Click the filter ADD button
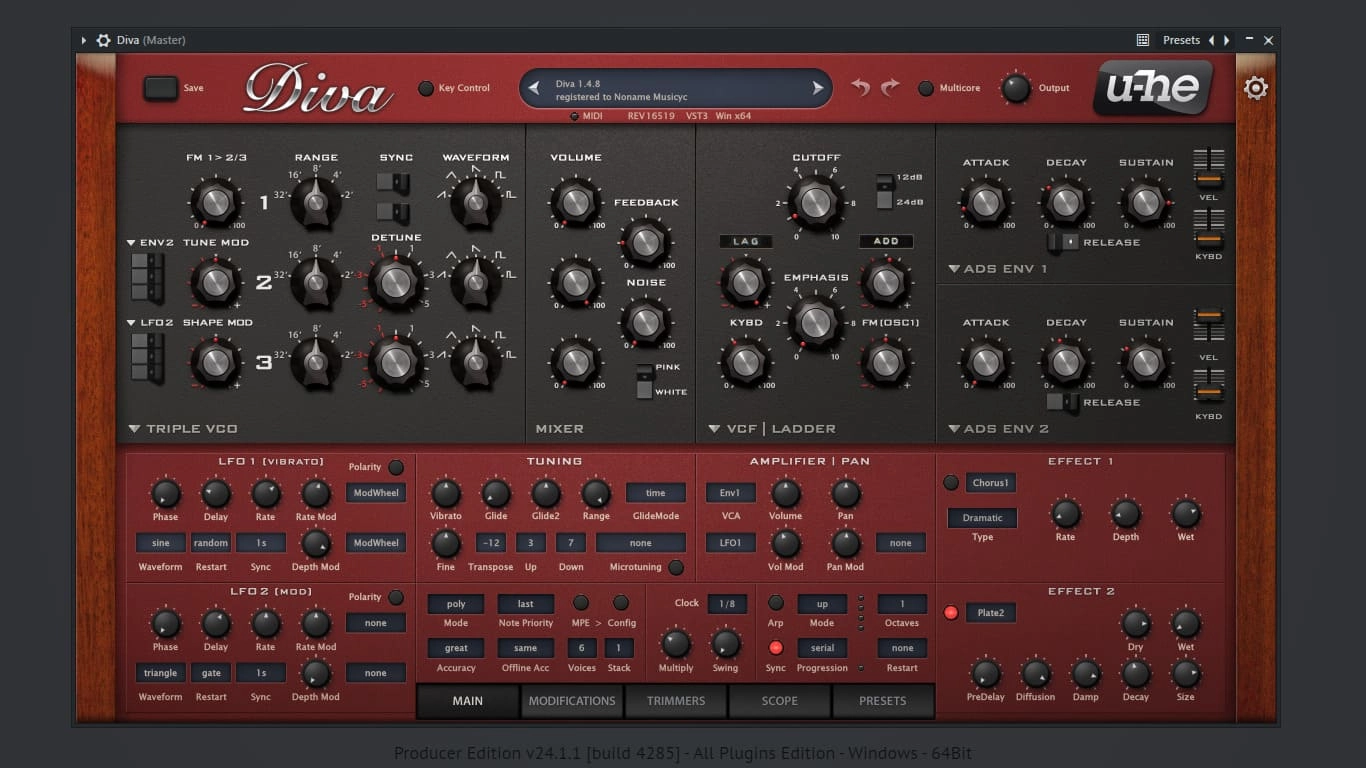Image resolution: width=1366 pixels, height=768 pixels. pos(886,241)
